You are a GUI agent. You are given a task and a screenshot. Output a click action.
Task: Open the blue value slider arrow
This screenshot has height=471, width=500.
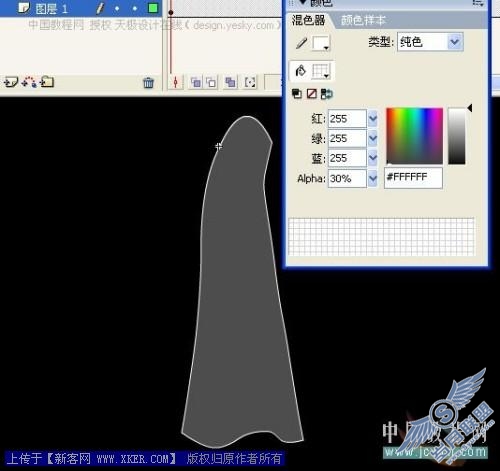(x=372, y=158)
